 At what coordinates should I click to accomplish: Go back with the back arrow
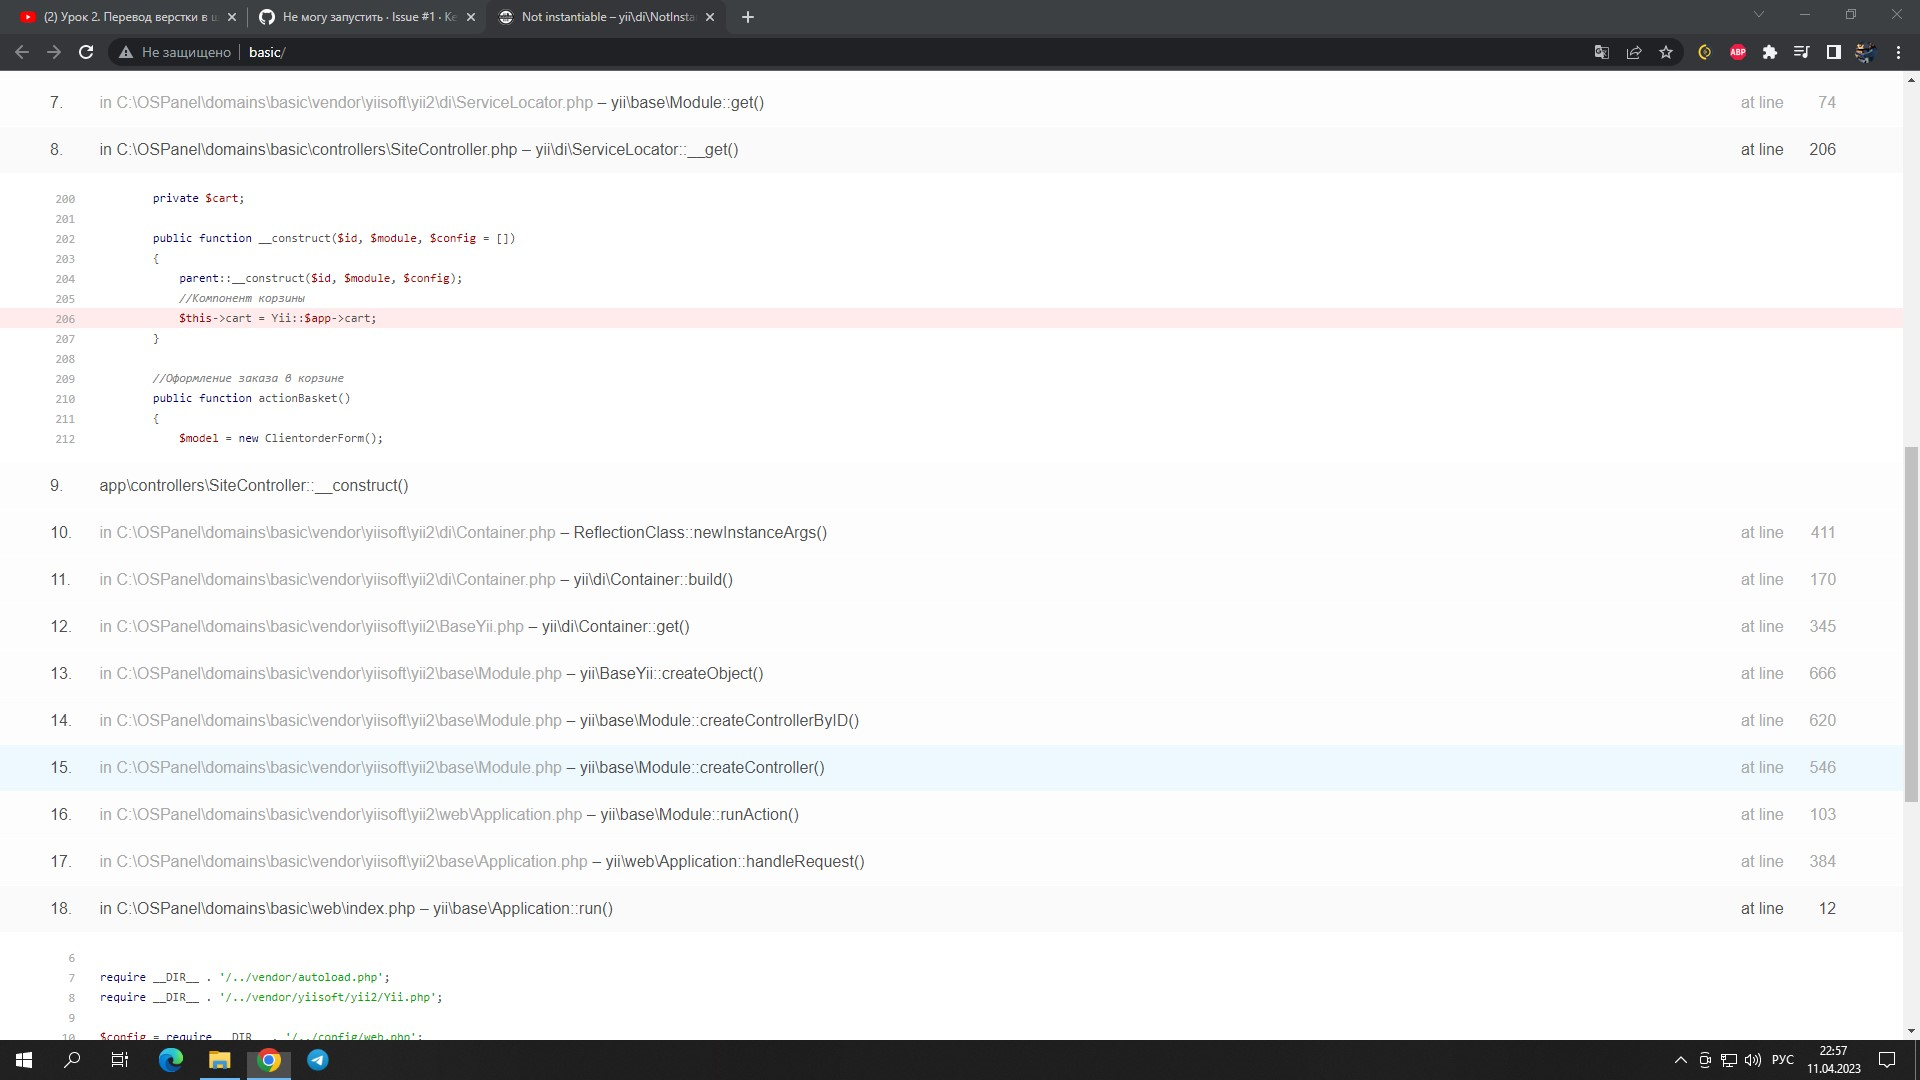[22, 52]
